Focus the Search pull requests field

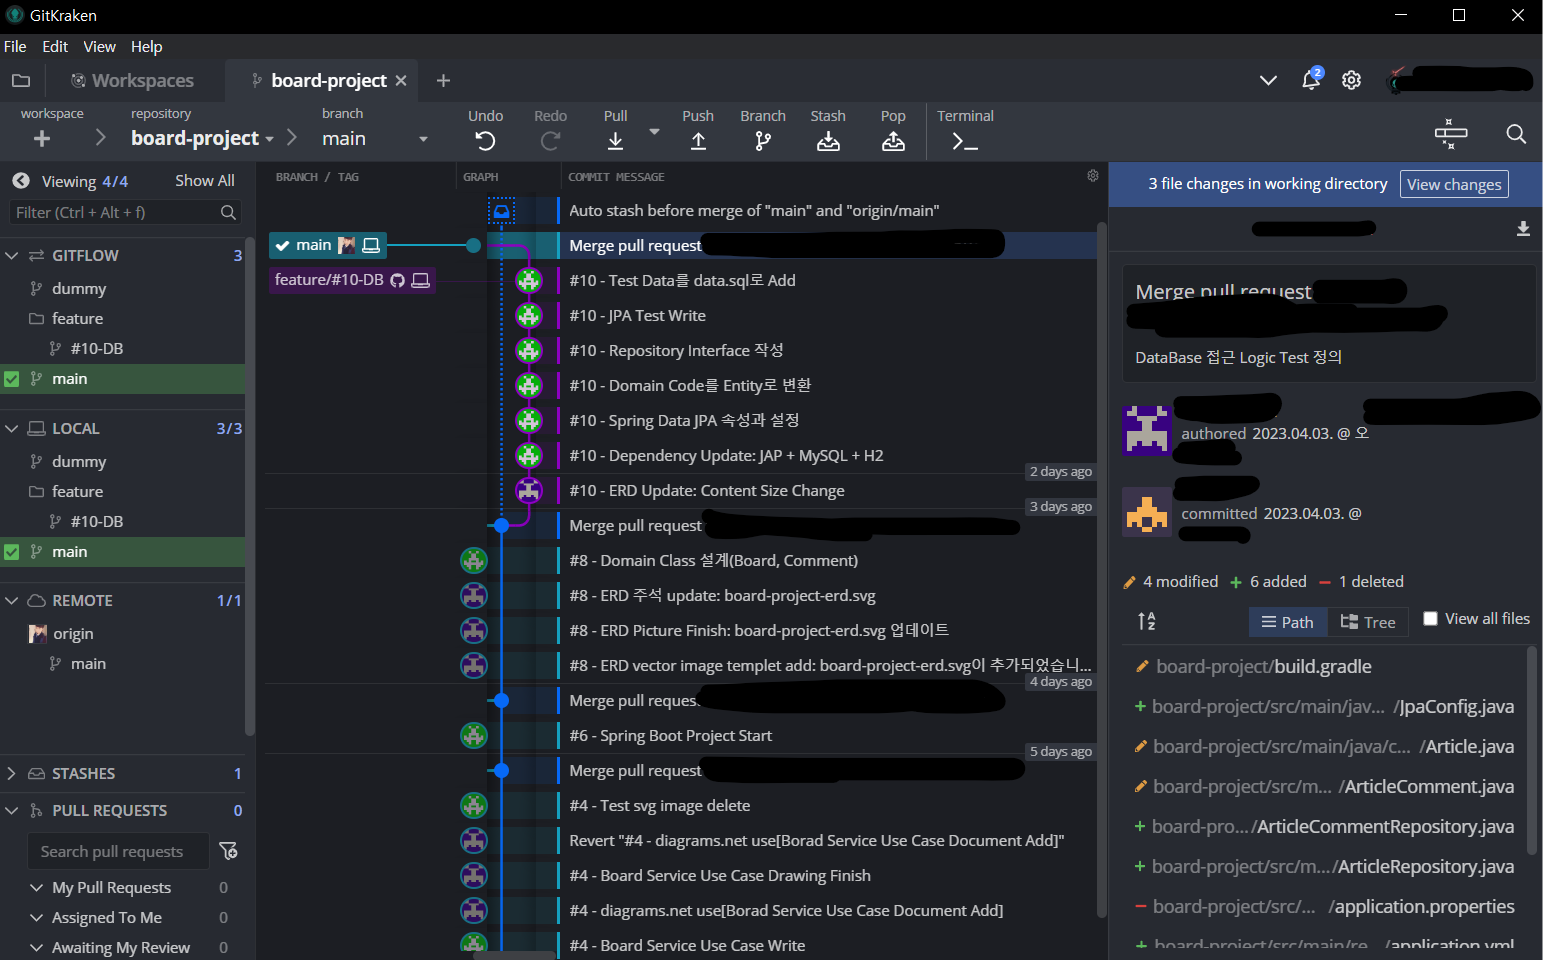click(118, 851)
